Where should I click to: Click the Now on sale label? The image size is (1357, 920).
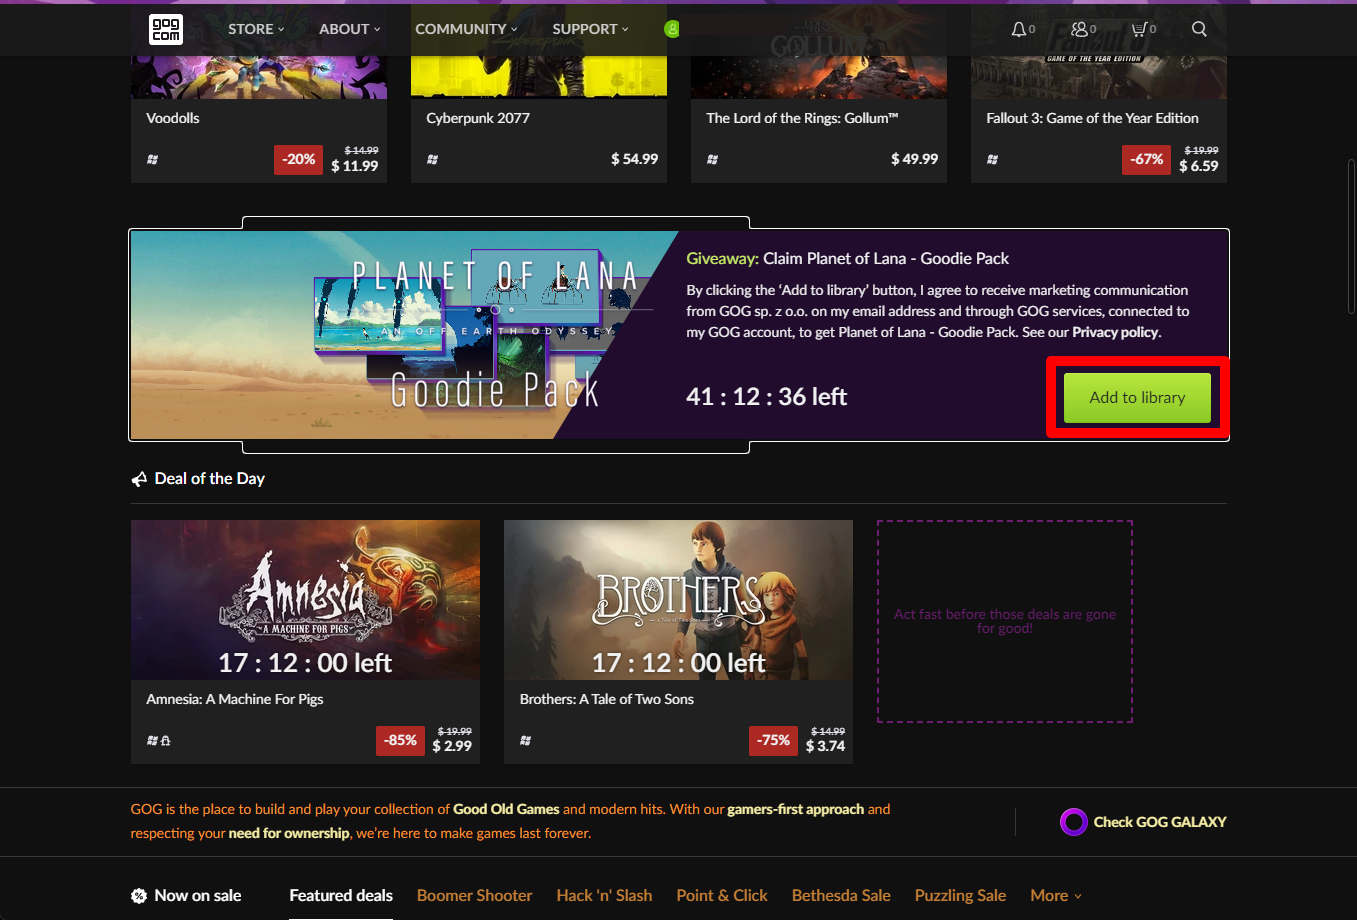point(198,896)
